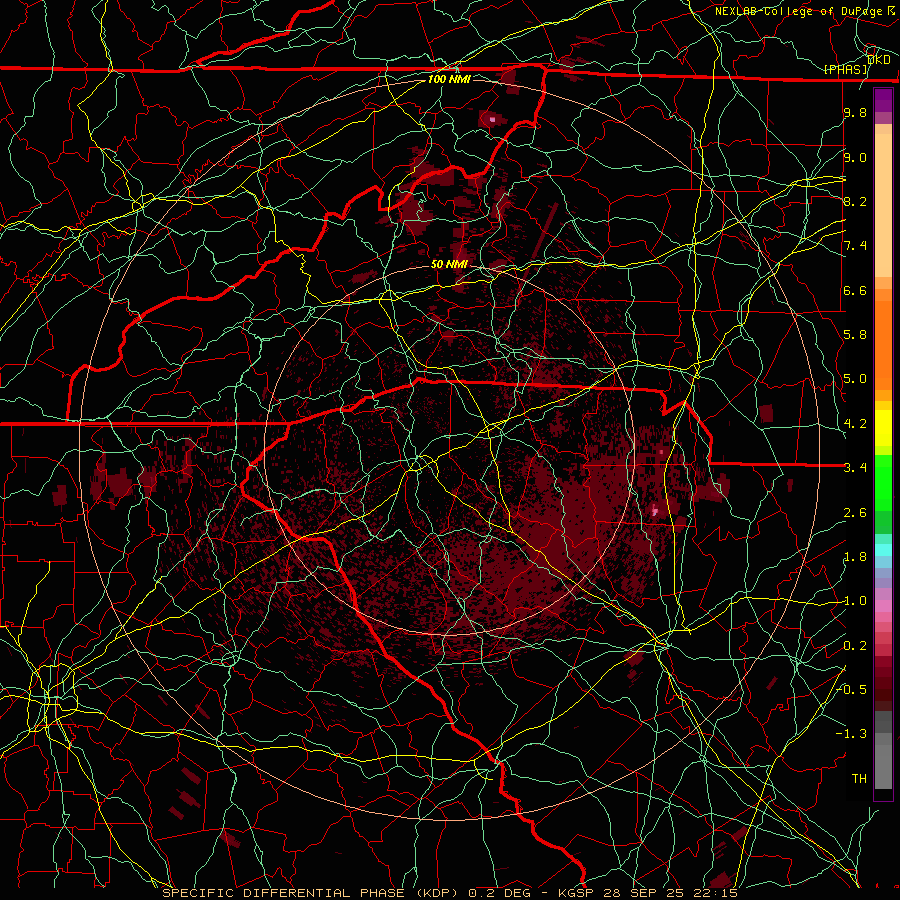Image resolution: width=900 pixels, height=900 pixels.
Task: Click the [PHAS] label above the color bar
Action: point(846,69)
